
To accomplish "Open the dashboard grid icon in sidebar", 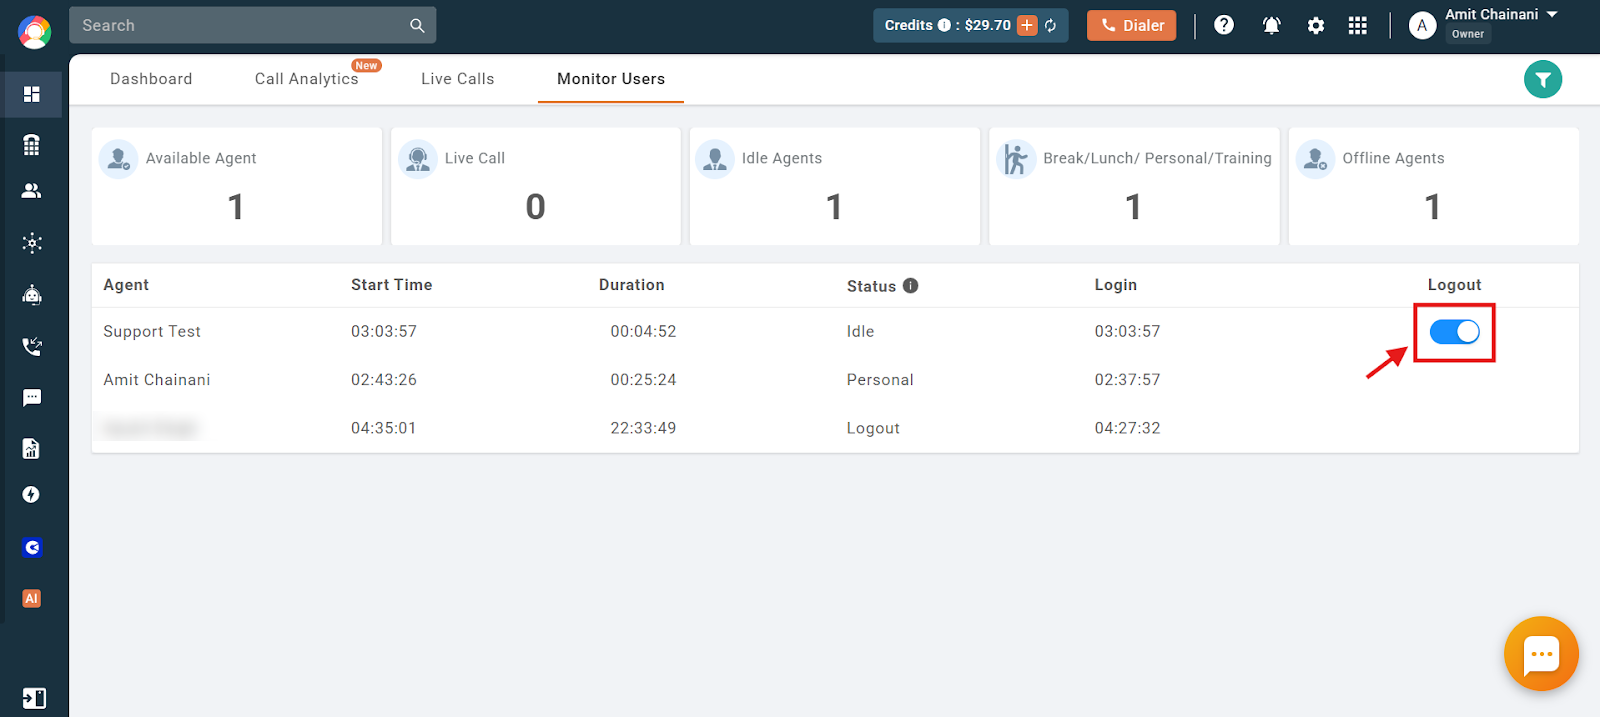I will (32, 94).
